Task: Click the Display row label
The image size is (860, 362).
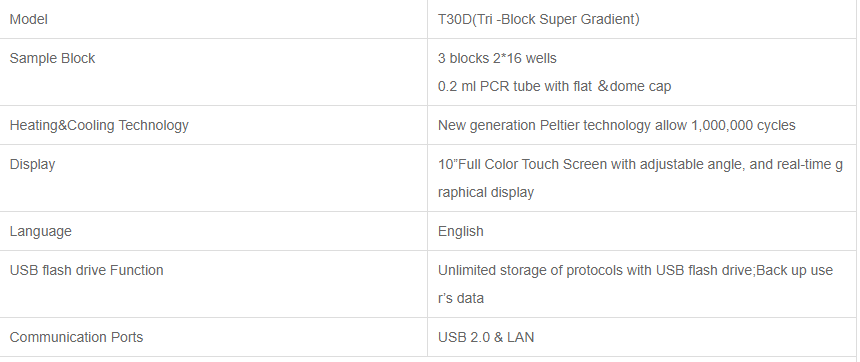Action: coord(32,164)
